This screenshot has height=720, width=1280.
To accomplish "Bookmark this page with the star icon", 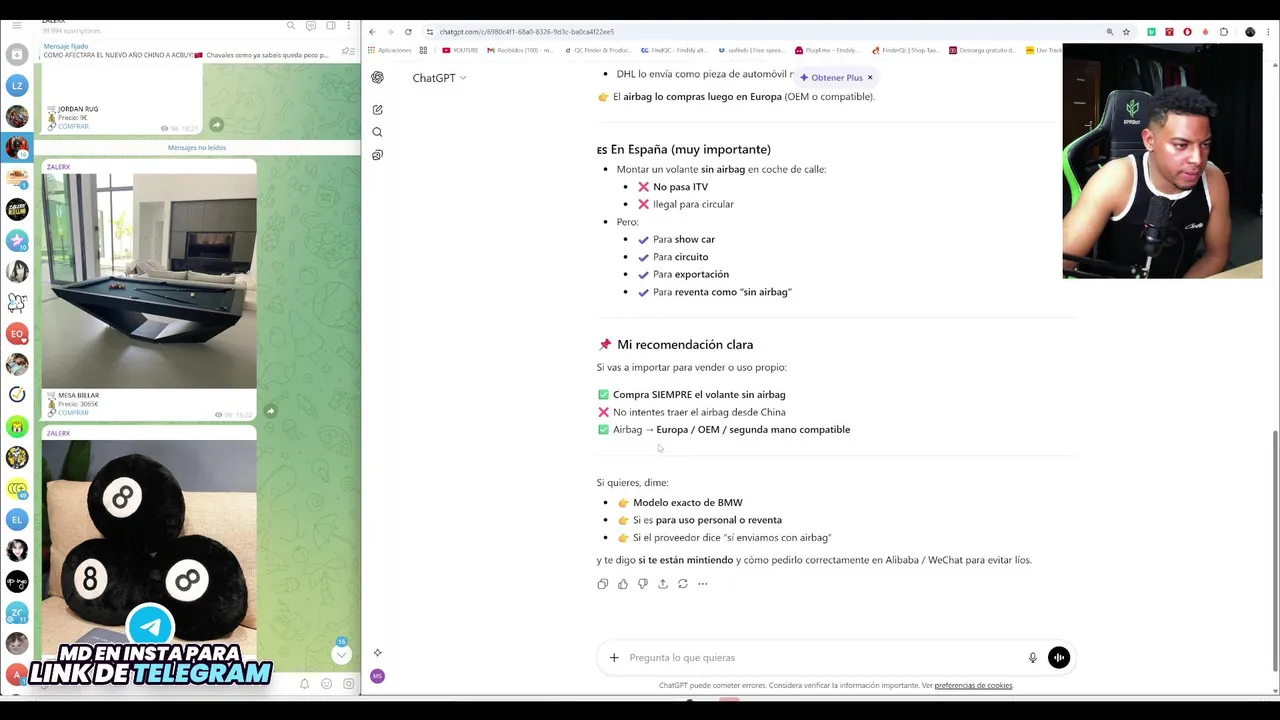I will [1126, 32].
